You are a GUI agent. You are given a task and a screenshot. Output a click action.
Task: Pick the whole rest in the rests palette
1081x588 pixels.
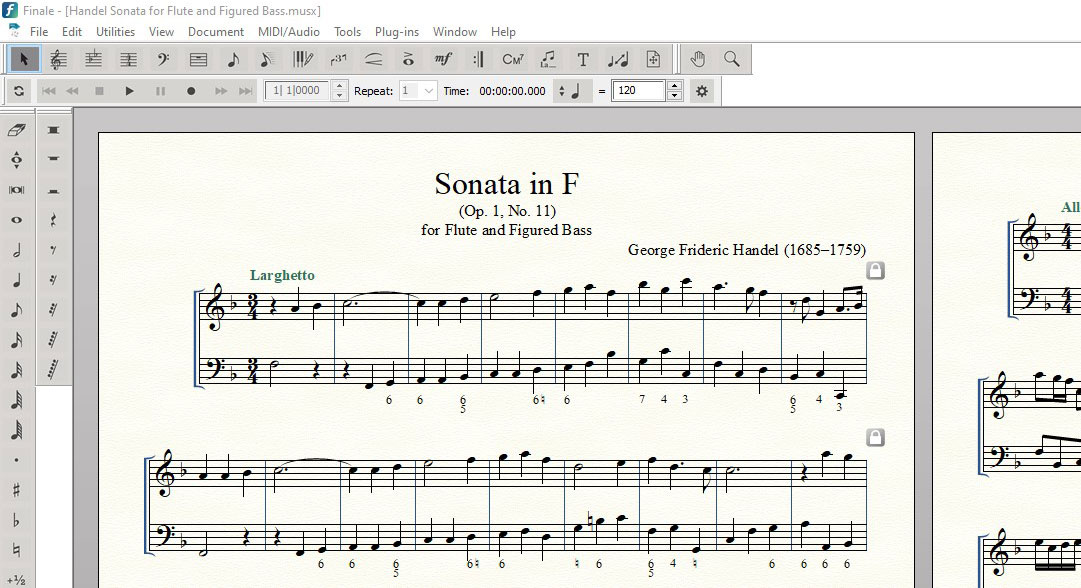pos(53,159)
